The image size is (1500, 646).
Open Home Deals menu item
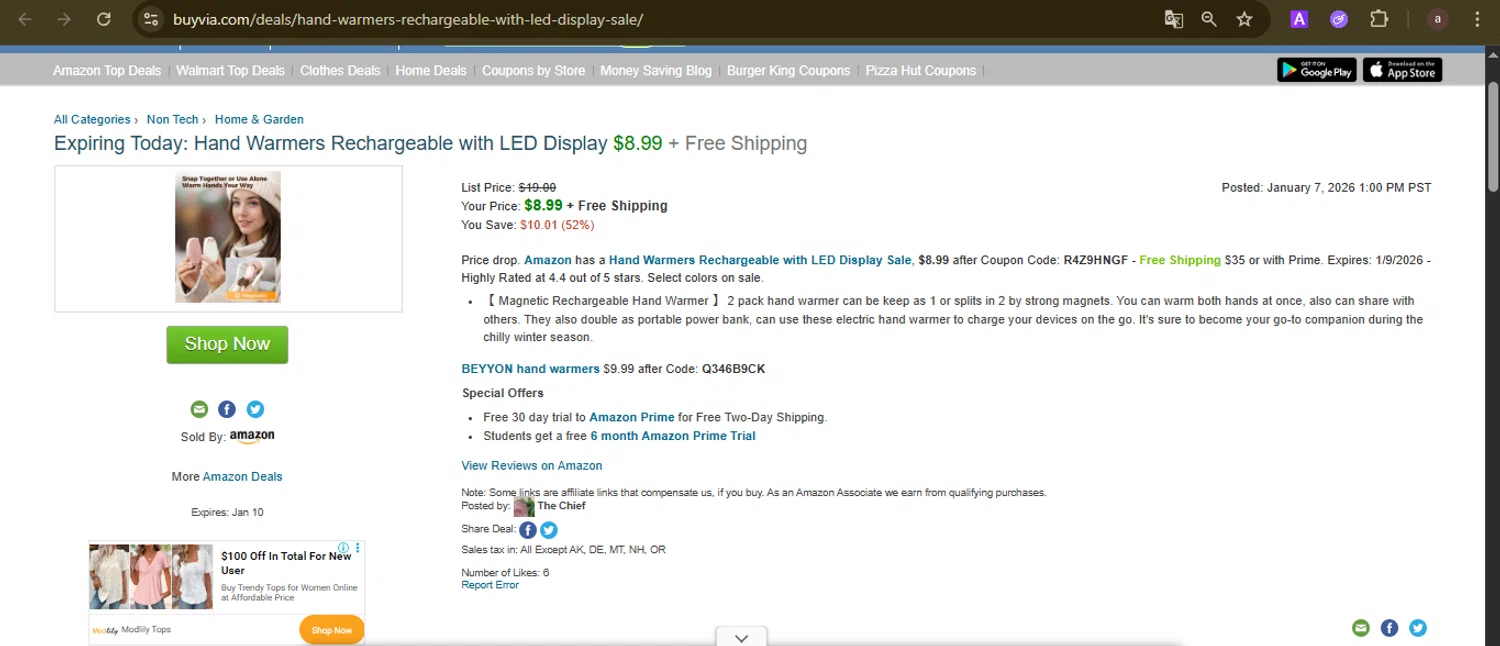[431, 71]
